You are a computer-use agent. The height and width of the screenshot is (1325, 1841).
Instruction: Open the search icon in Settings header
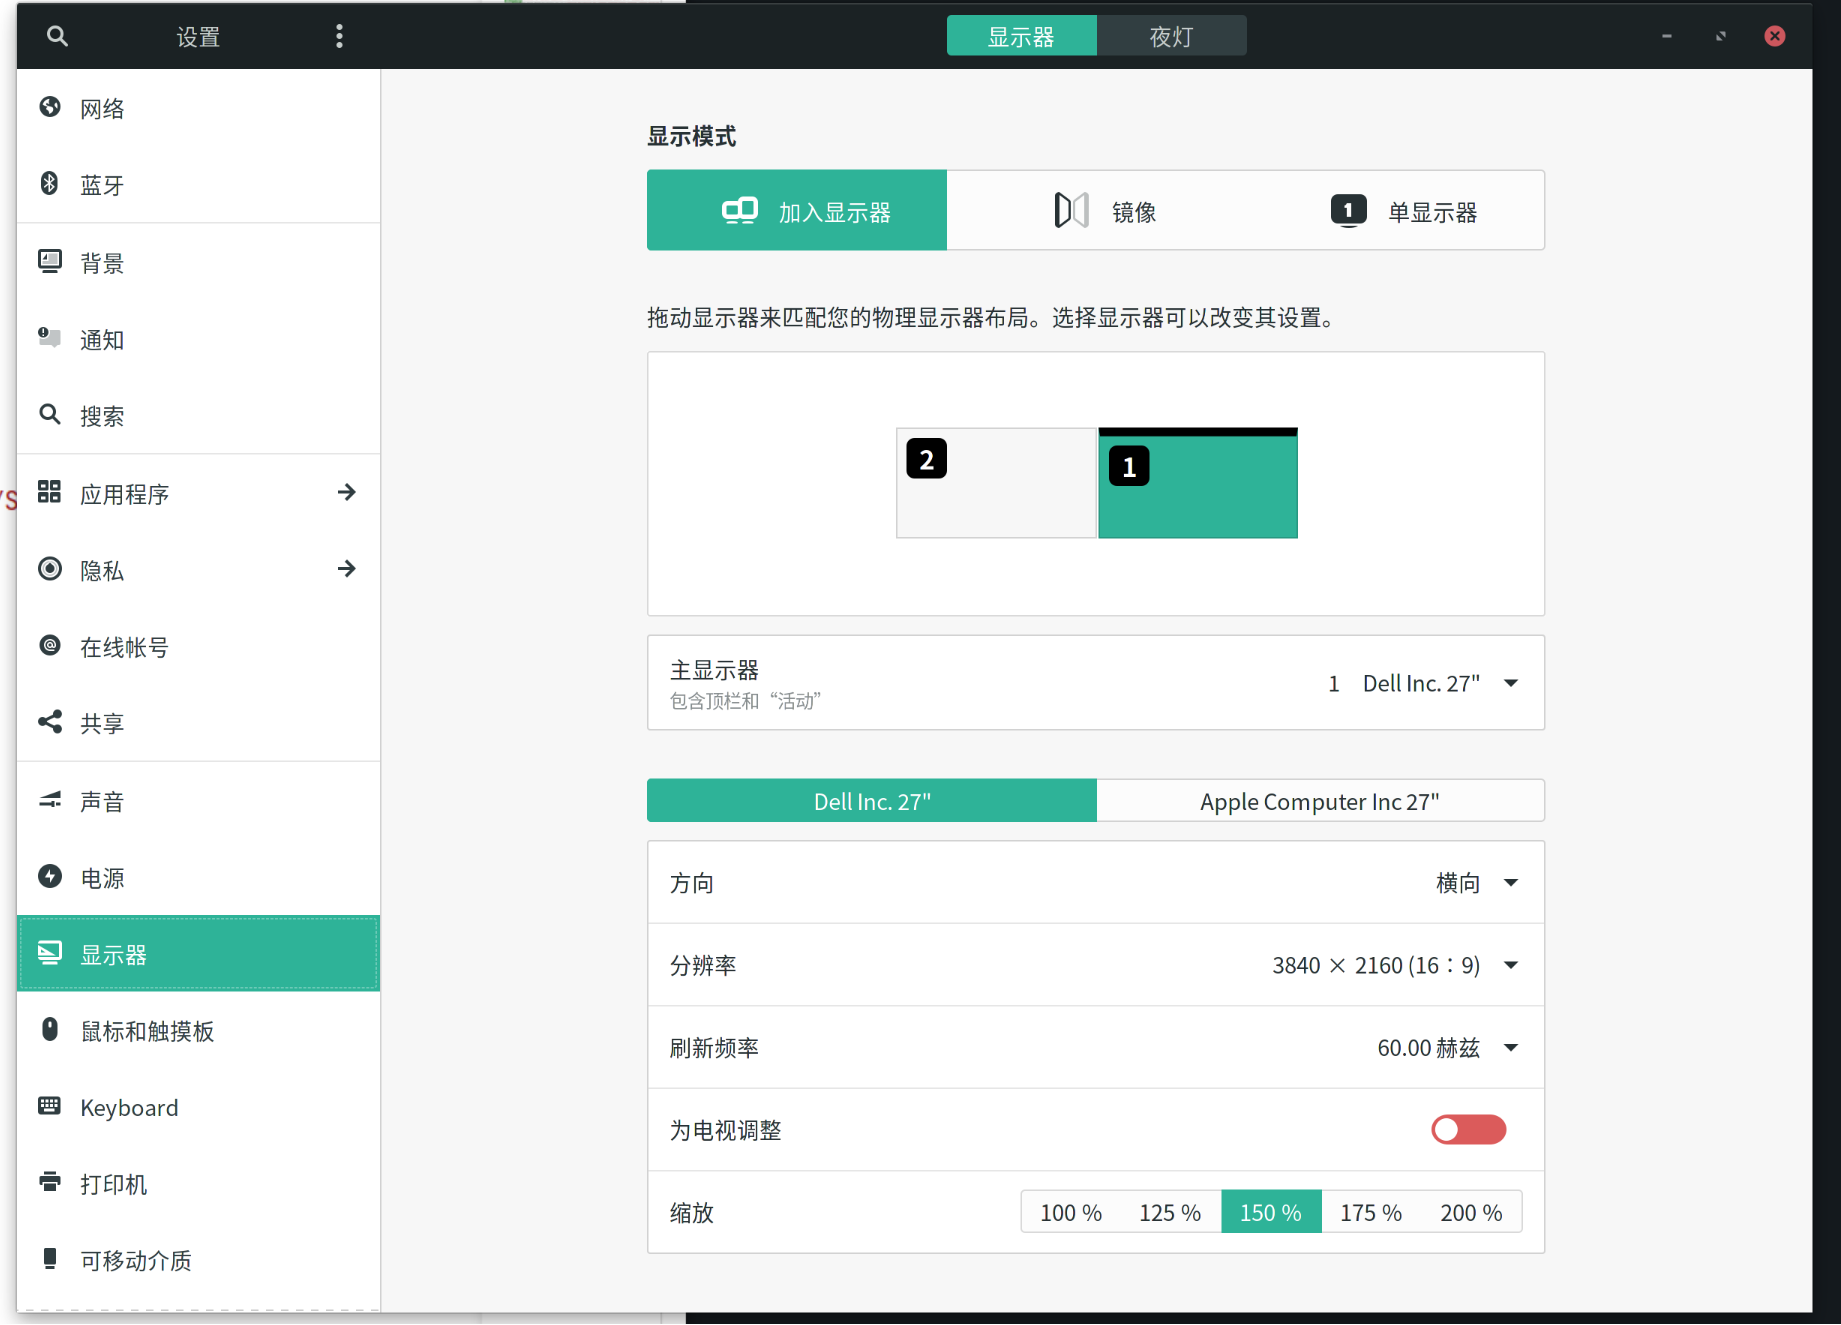click(x=57, y=36)
